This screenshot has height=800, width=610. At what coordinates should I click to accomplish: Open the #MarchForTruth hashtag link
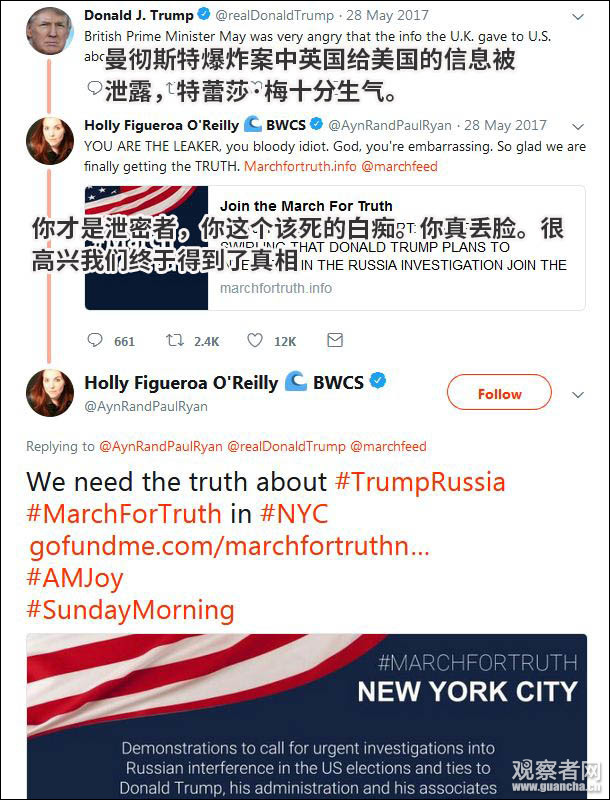(x=124, y=514)
